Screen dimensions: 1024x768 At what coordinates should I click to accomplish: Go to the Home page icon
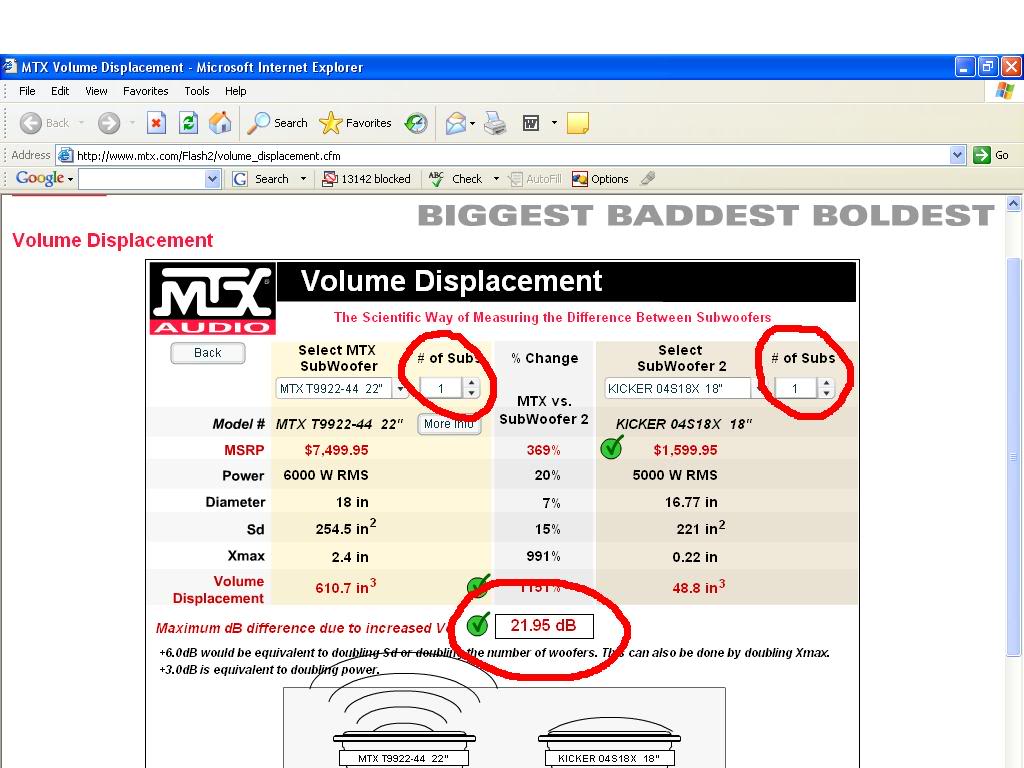click(x=220, y=123)
